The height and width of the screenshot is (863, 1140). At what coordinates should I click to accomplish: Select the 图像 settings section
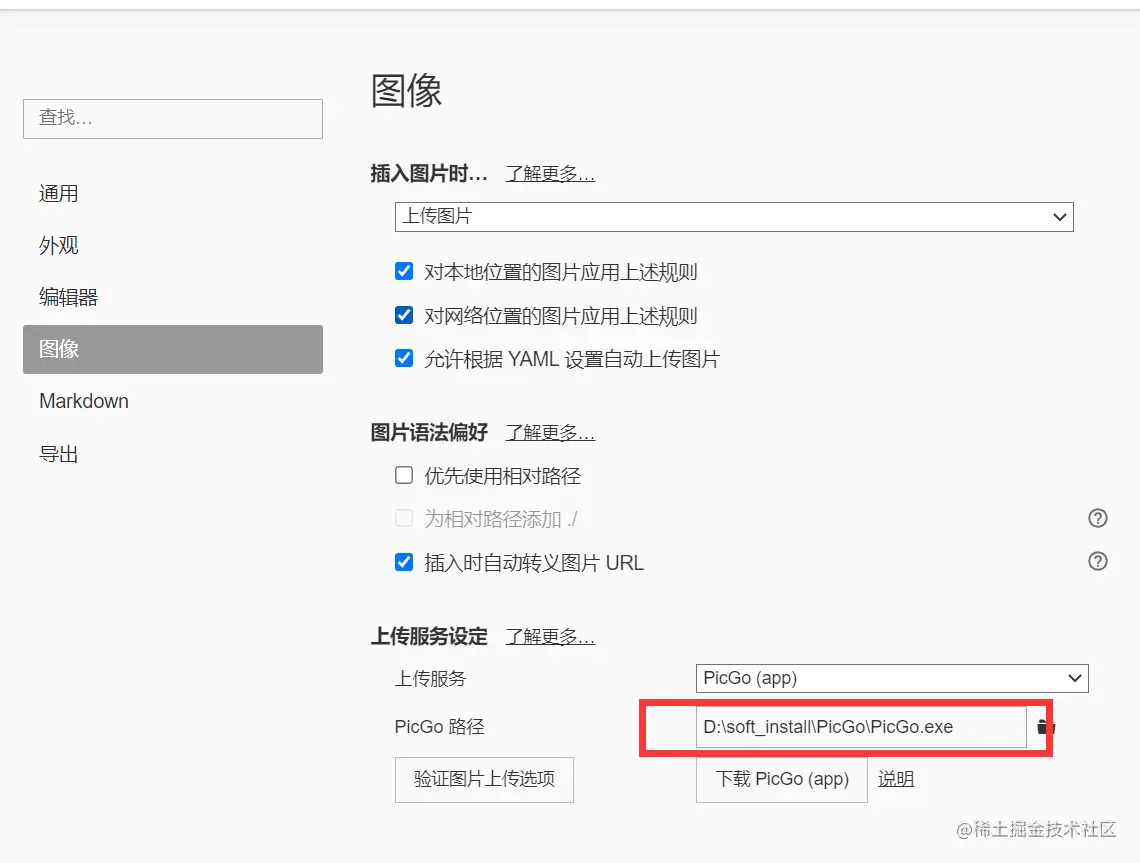pyautogui.click(x=172, y=349)
